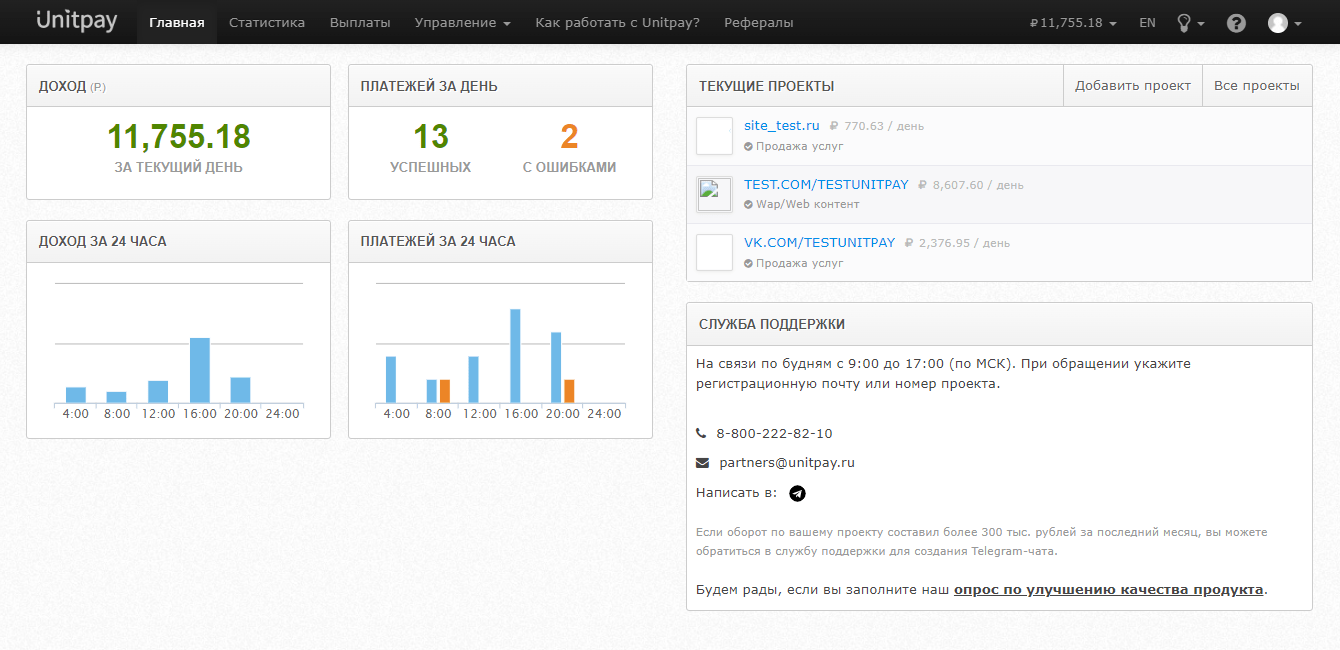Open the user avatar account menu
This screenshot has width=1340, height=650.
tap(1284, 22)
